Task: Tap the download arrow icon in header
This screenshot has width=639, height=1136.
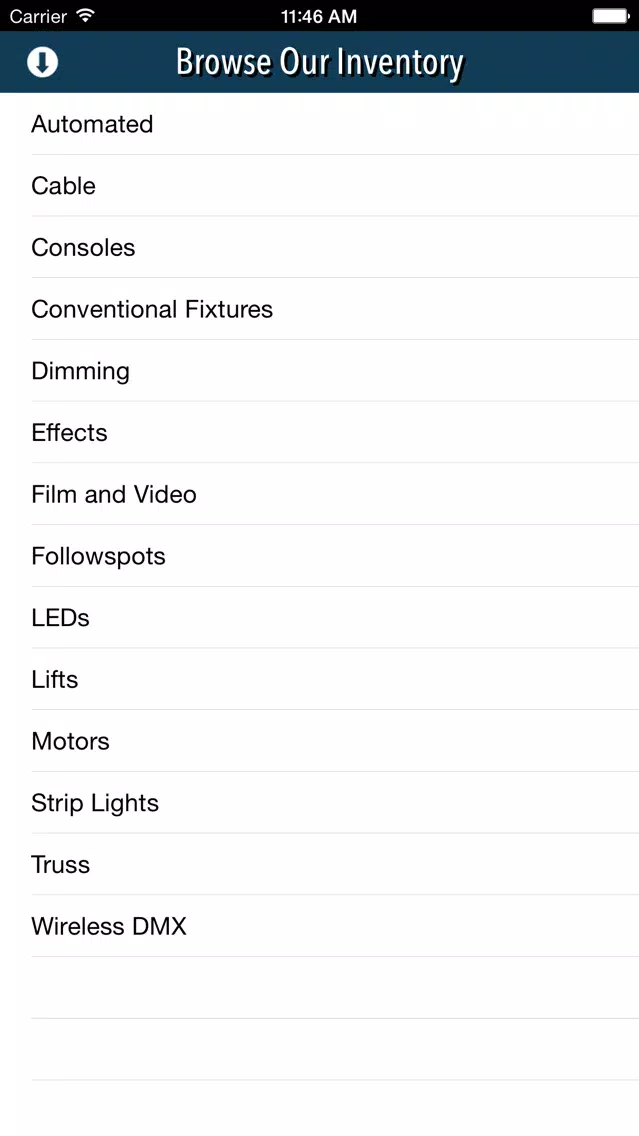Action: pyautogui.click(x=43, y=62)
